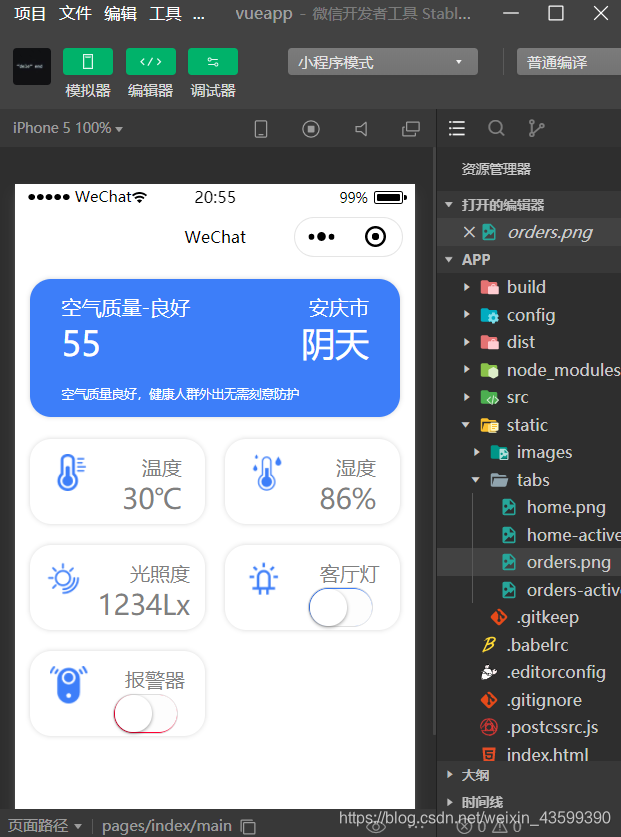Open the index.html file
The image size is (621, 837).
(x=547, y=755)
